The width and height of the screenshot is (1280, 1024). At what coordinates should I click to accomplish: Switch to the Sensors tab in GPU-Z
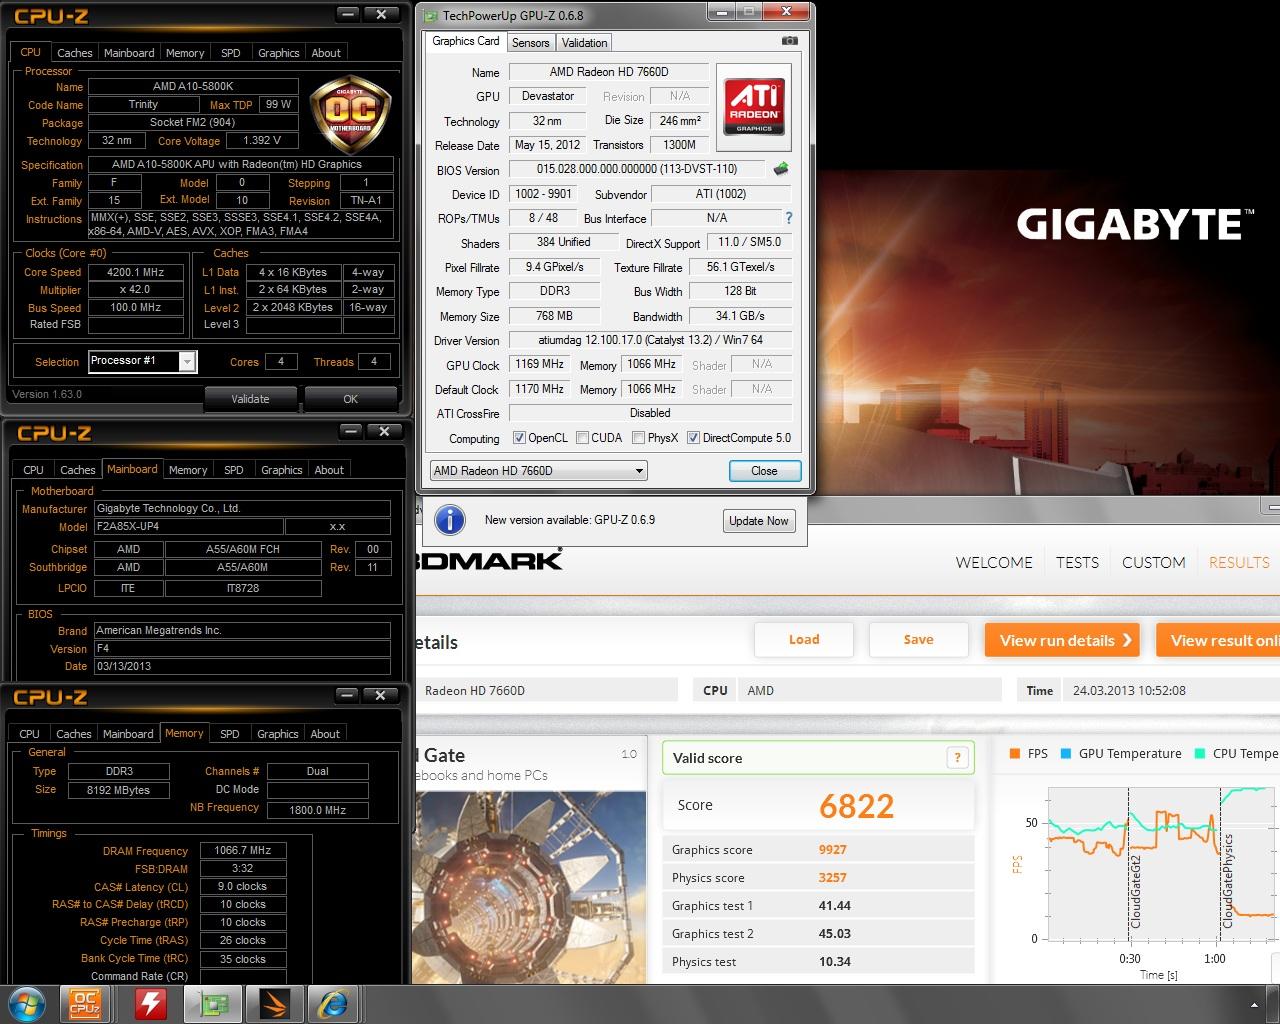tap(530, 43)
